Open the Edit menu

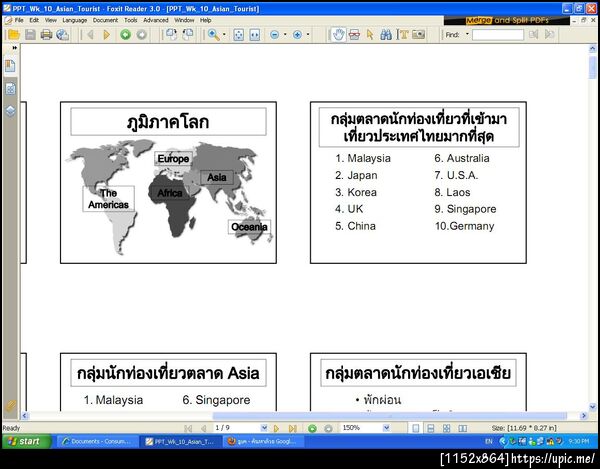point(34,20)
